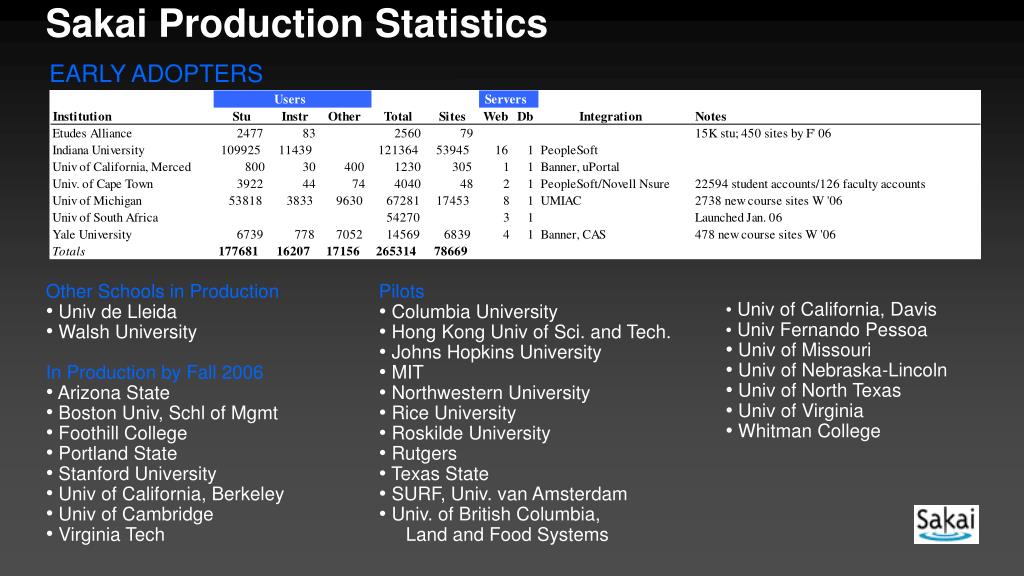Select the note "15K stu; 450 sites by F 06"

763,133
